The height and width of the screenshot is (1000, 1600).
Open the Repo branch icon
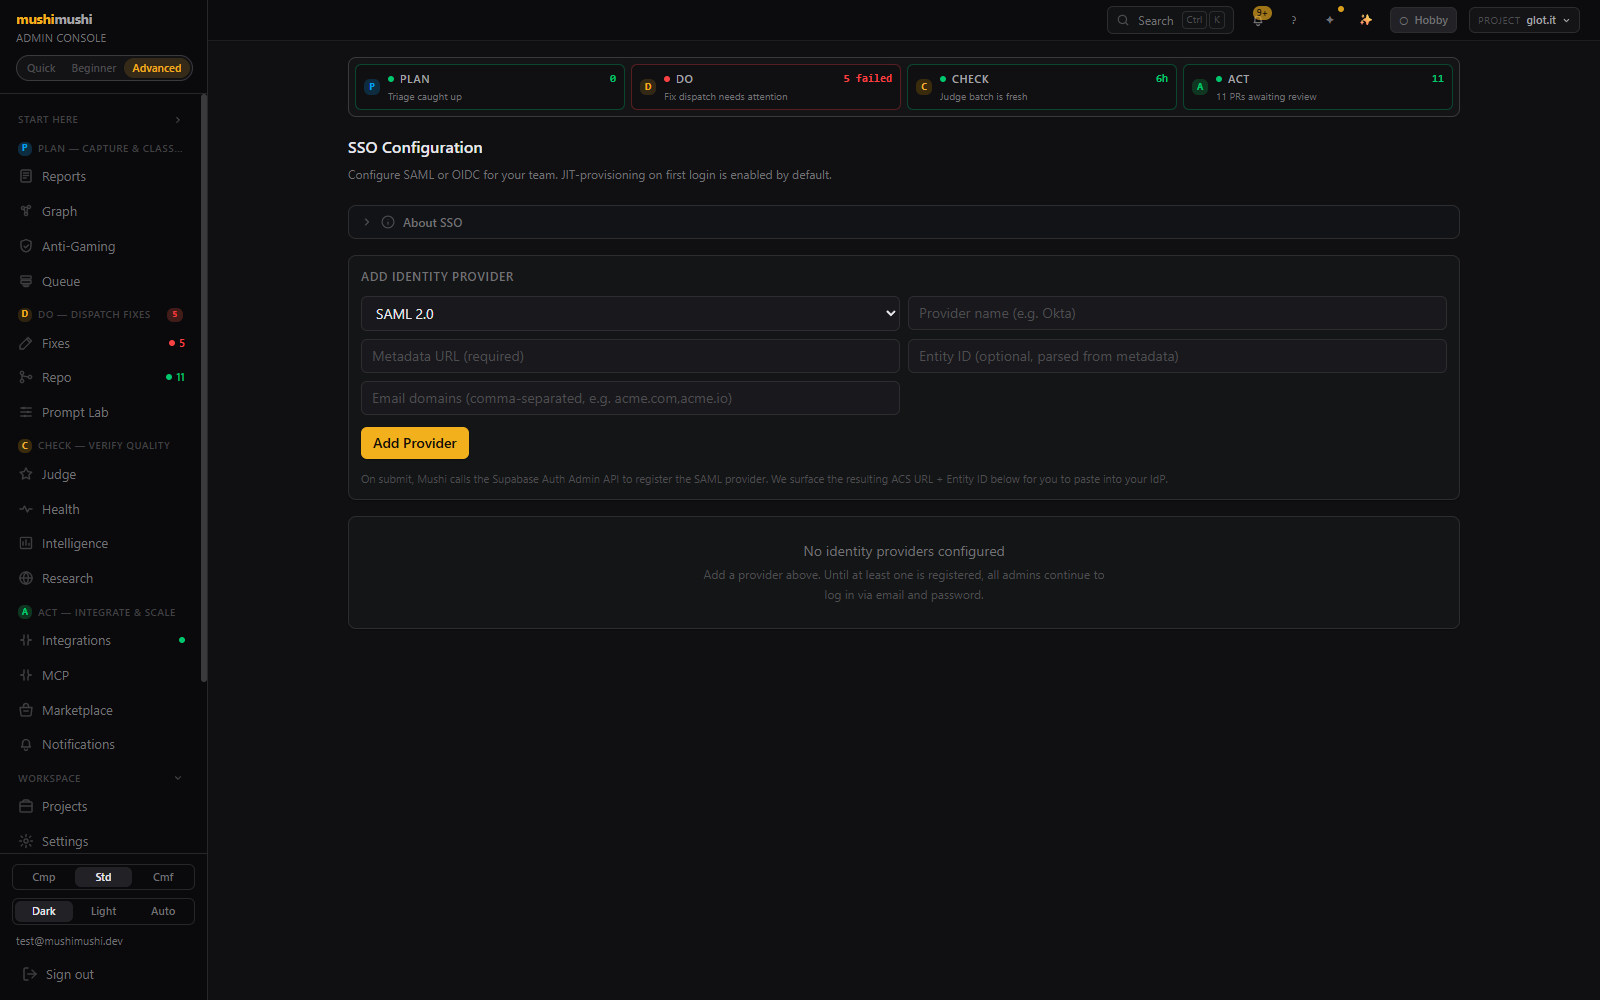pos(26,377)
